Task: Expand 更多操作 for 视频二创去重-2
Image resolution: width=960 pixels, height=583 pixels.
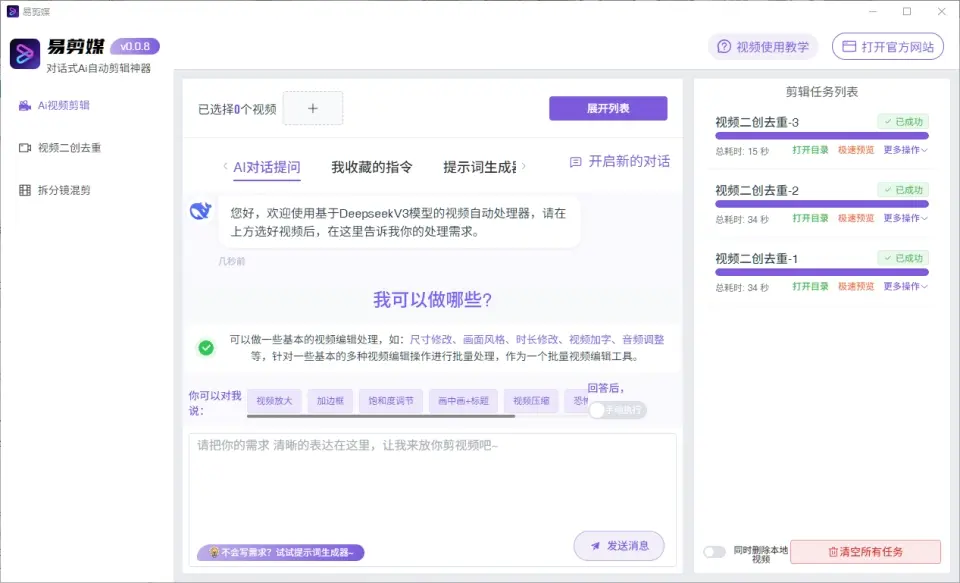Action: 905,218
